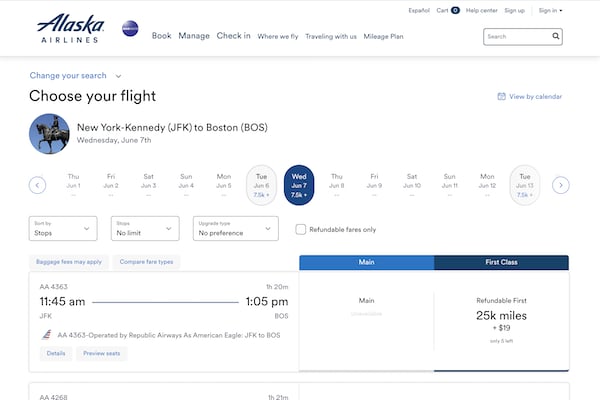Click the Sign up link
600x400 pixels.
[x=515, y=10]
